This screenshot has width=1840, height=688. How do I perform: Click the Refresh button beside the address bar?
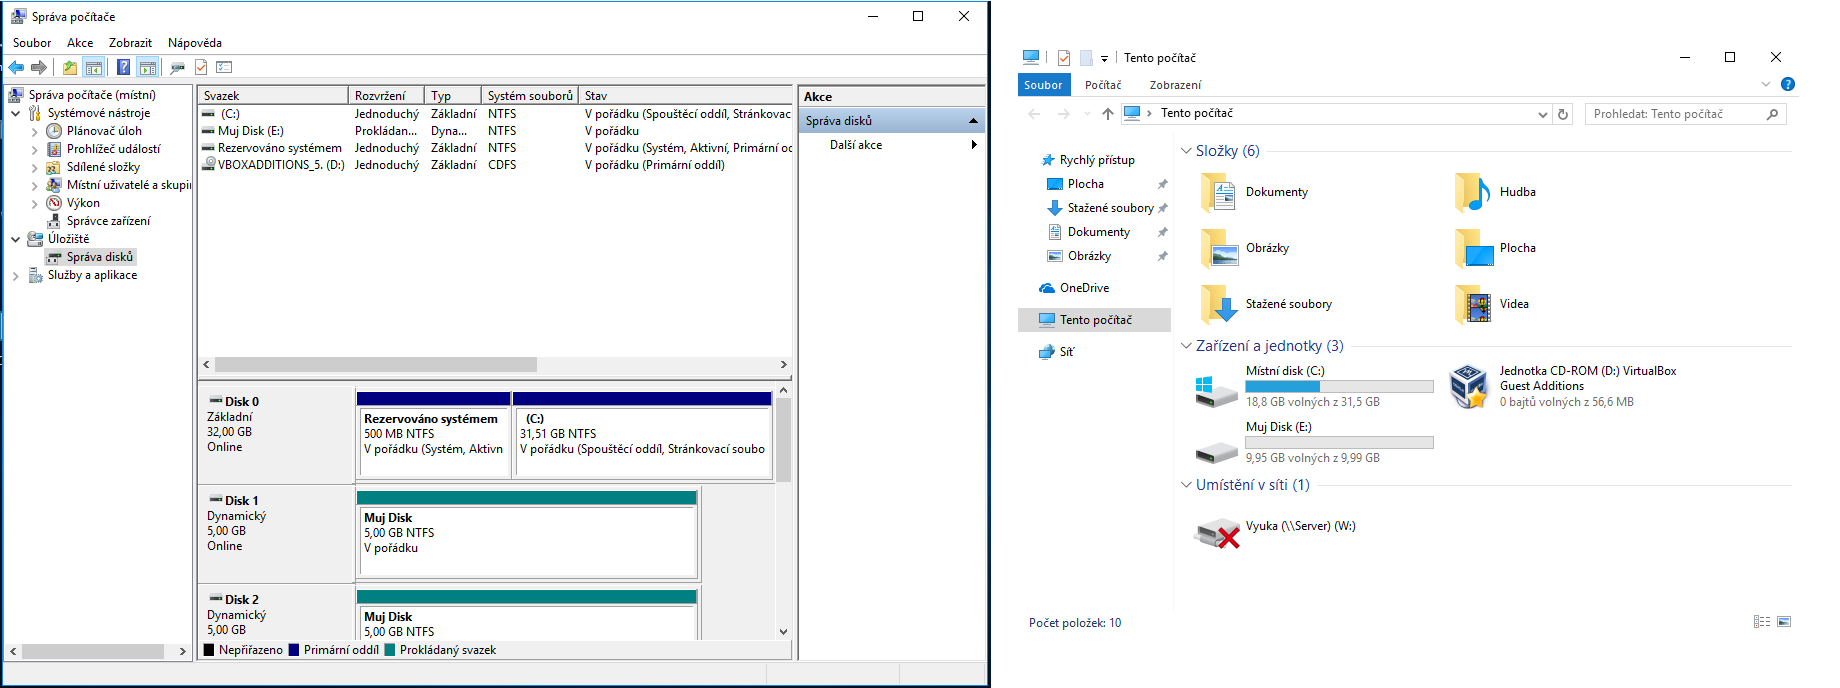click(1563, 114)
